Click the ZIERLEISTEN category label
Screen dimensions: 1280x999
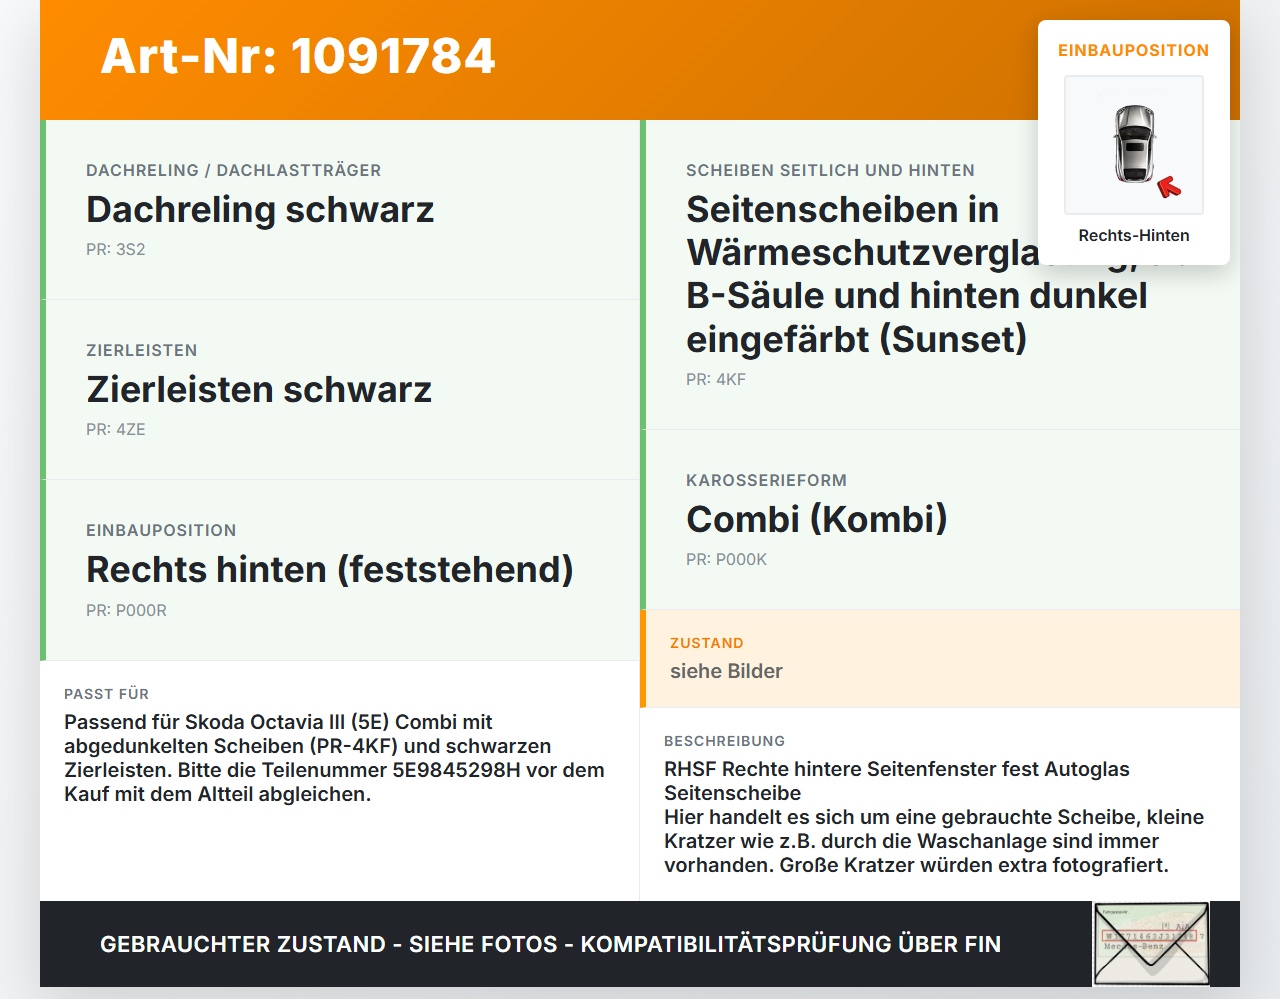click(142, 350)
